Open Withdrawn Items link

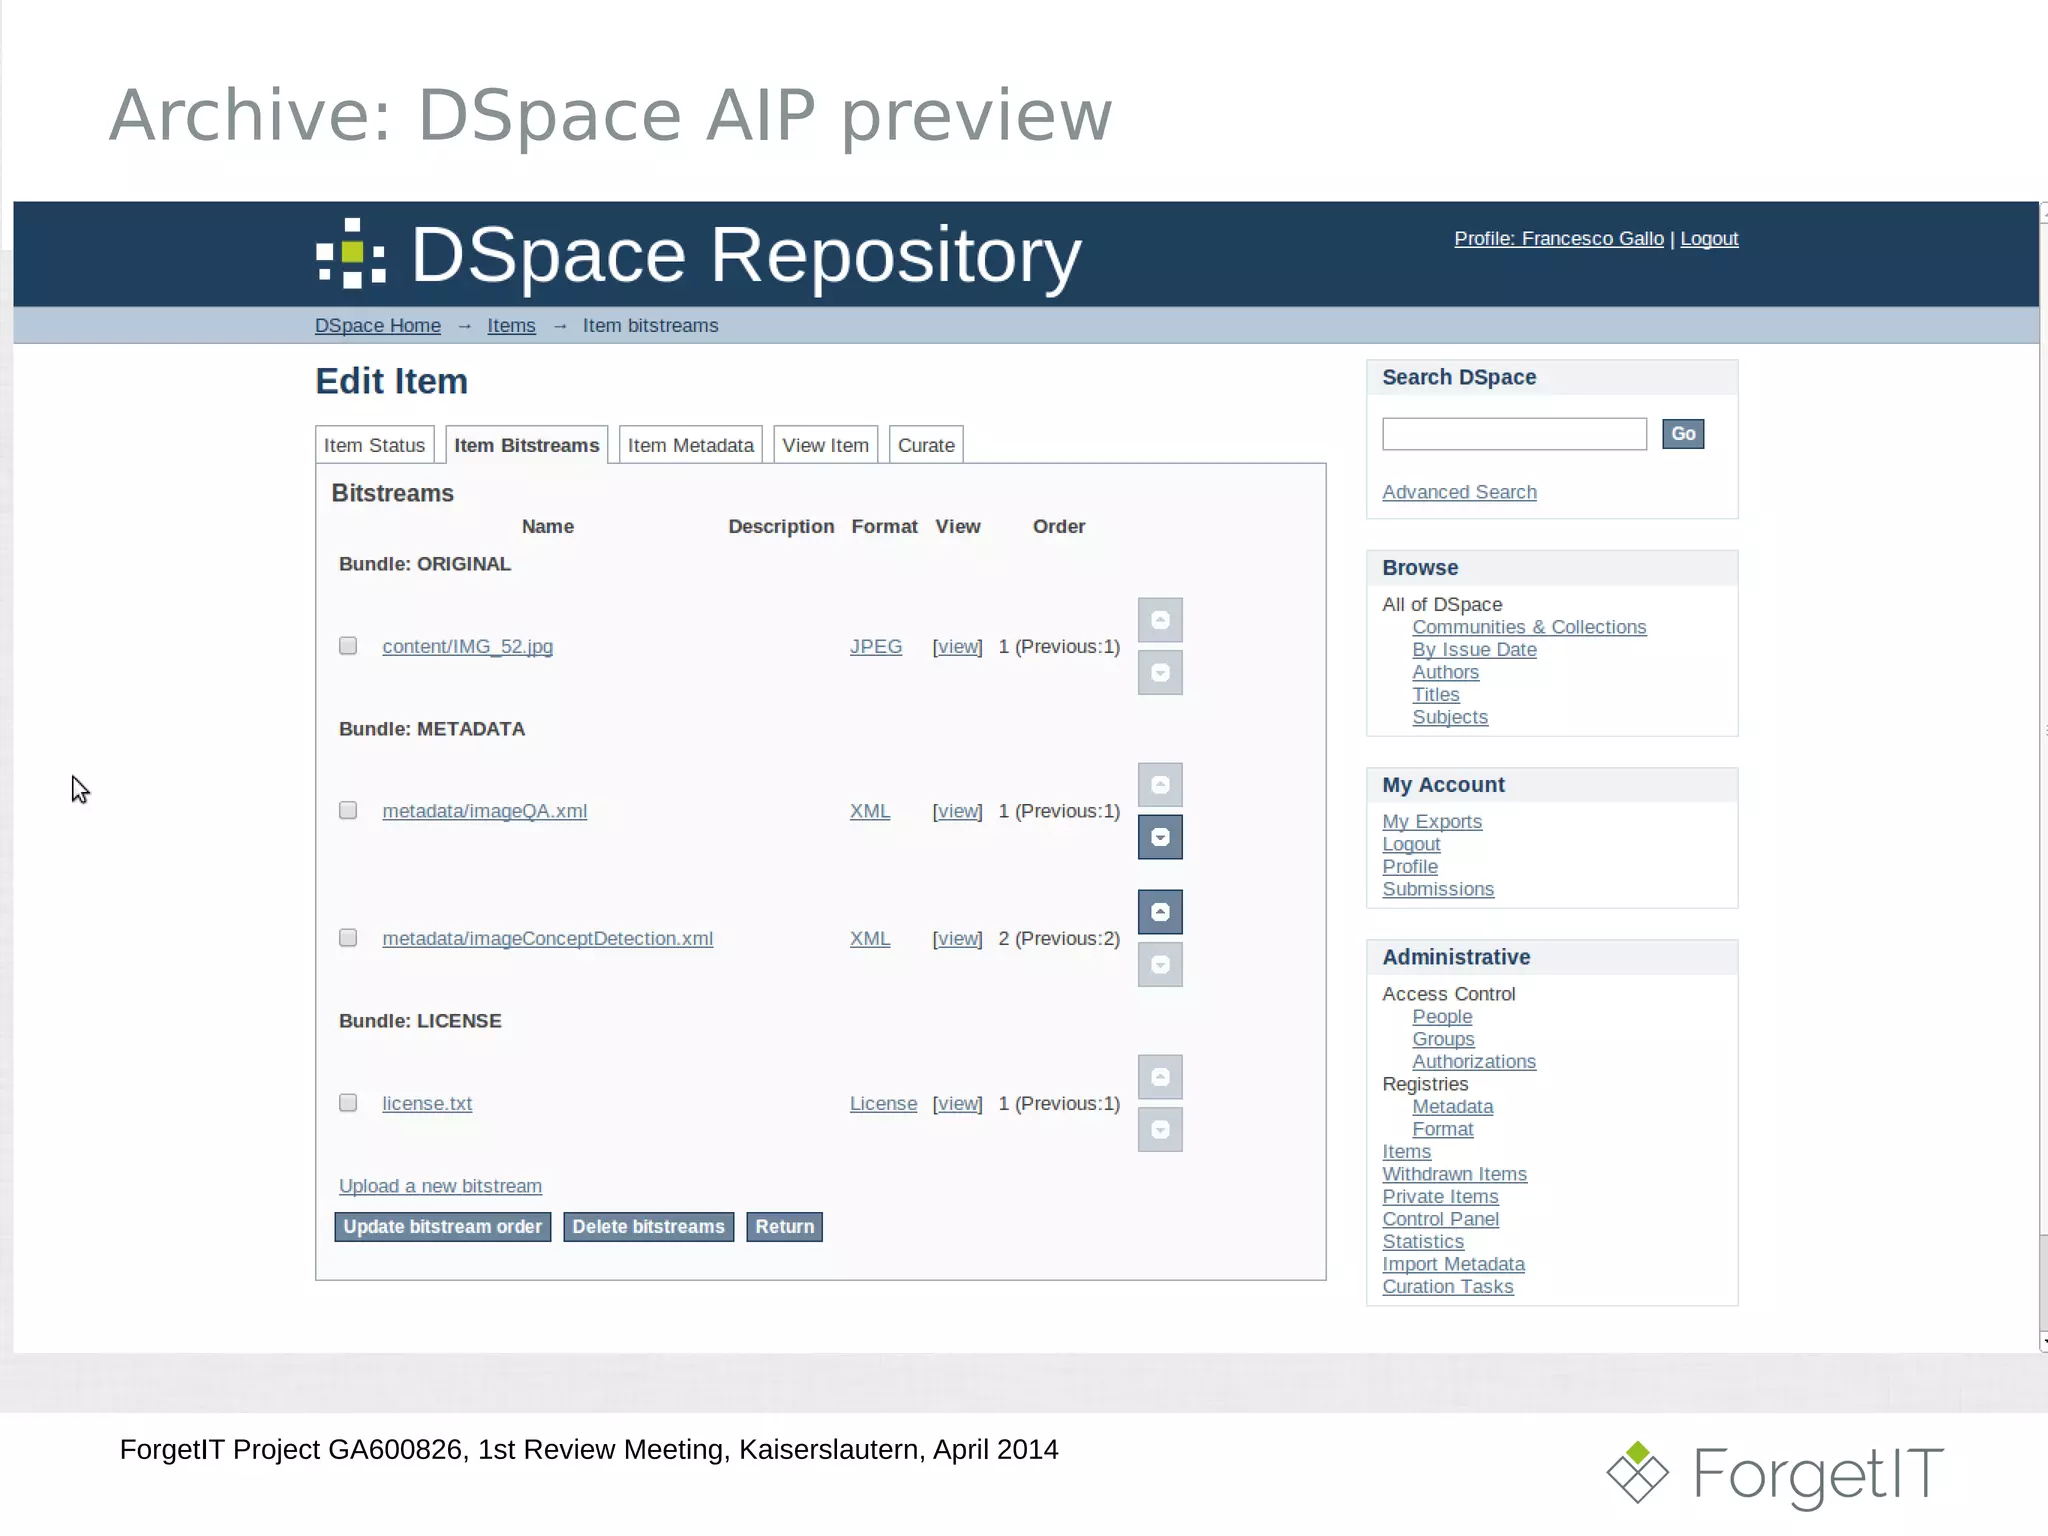click(x=1454, y=1174)
